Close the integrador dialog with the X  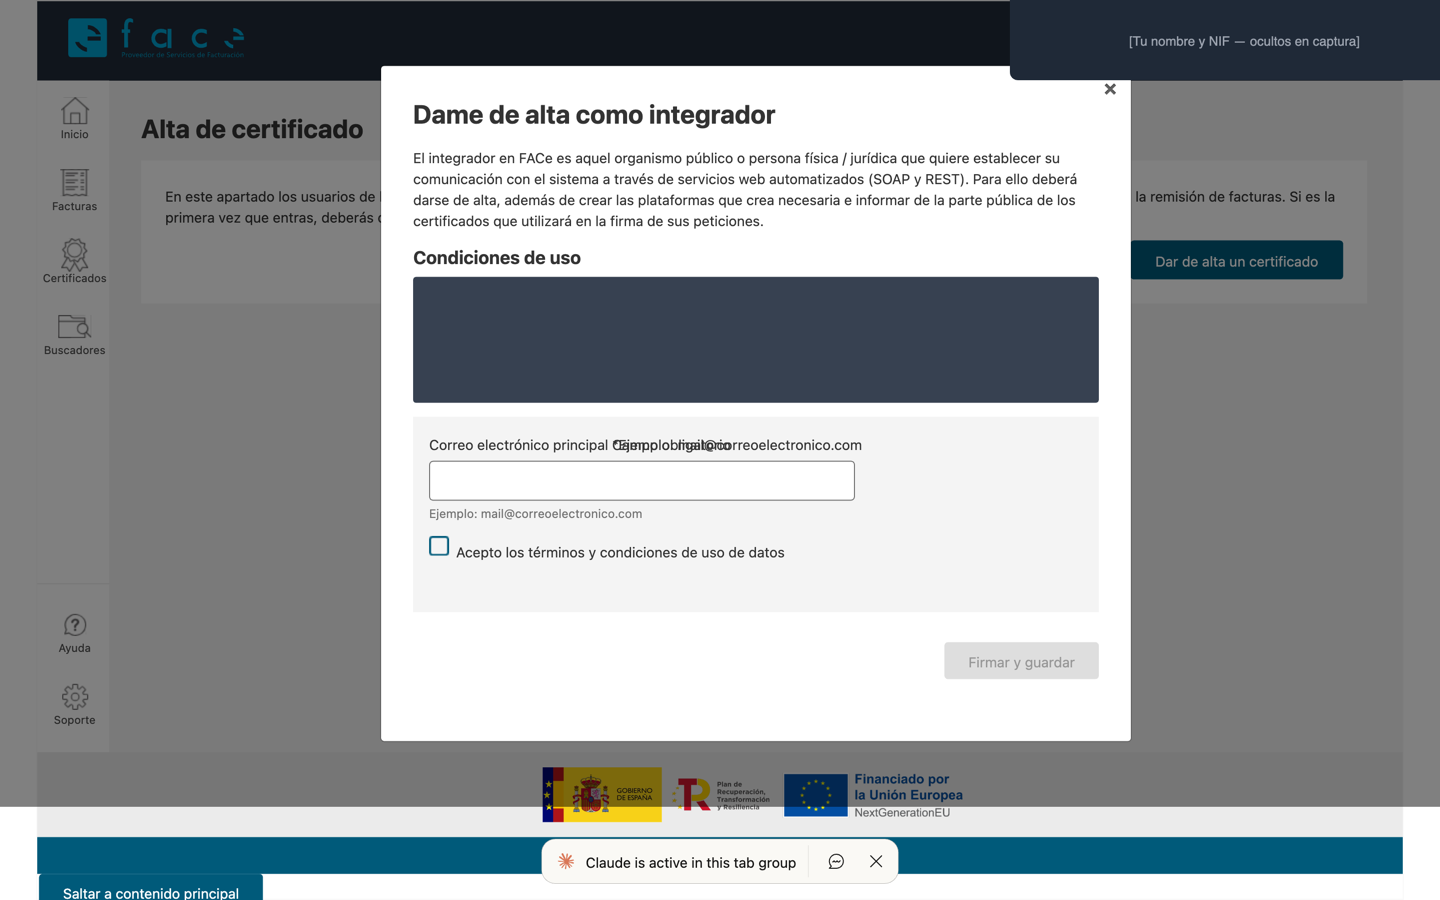(x=1110, y=89)
